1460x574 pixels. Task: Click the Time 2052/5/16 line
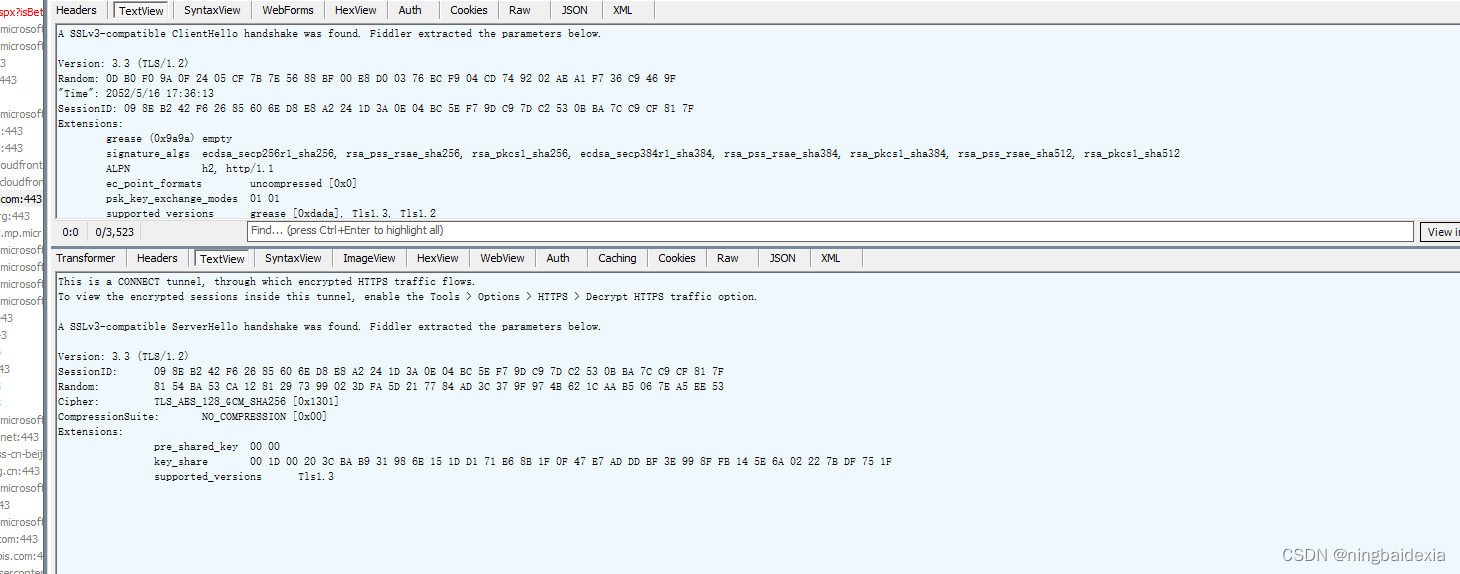pos(135,93)
